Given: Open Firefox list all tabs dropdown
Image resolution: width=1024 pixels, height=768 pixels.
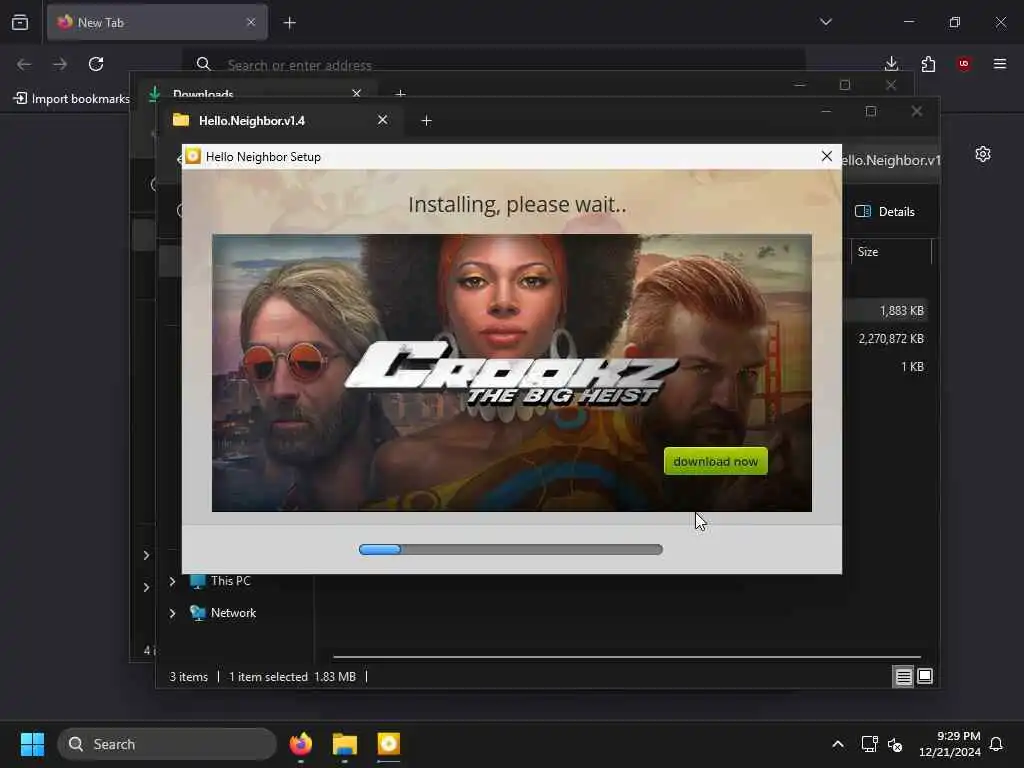Looking at the screenshot, I should point(825,22).
